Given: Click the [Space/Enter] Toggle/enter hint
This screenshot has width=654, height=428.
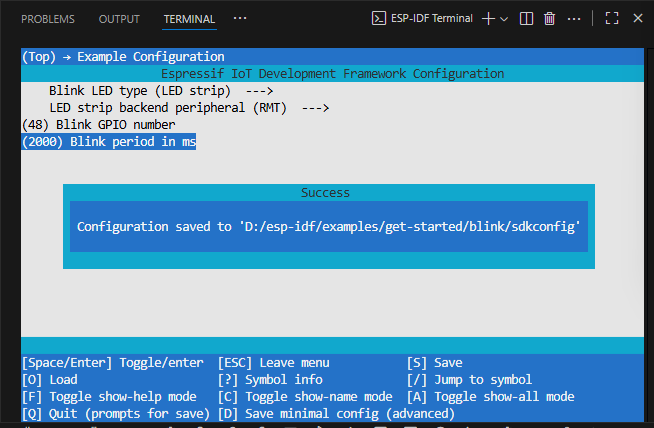Looking at the screenshot, I should (x=113, y=363).
